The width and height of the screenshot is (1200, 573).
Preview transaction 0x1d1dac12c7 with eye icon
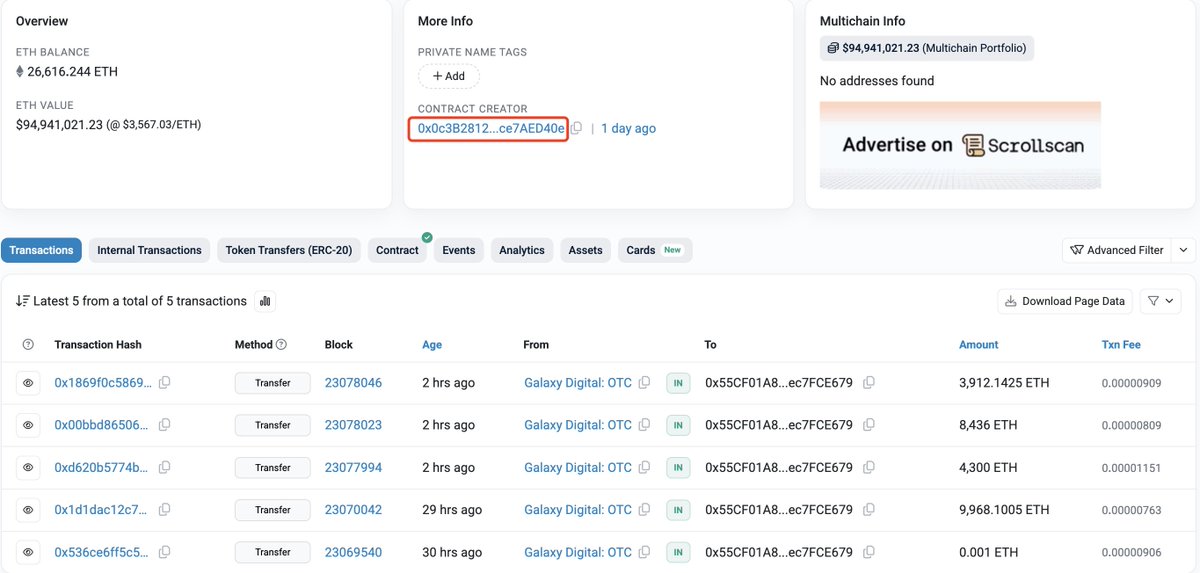[28, 510]
